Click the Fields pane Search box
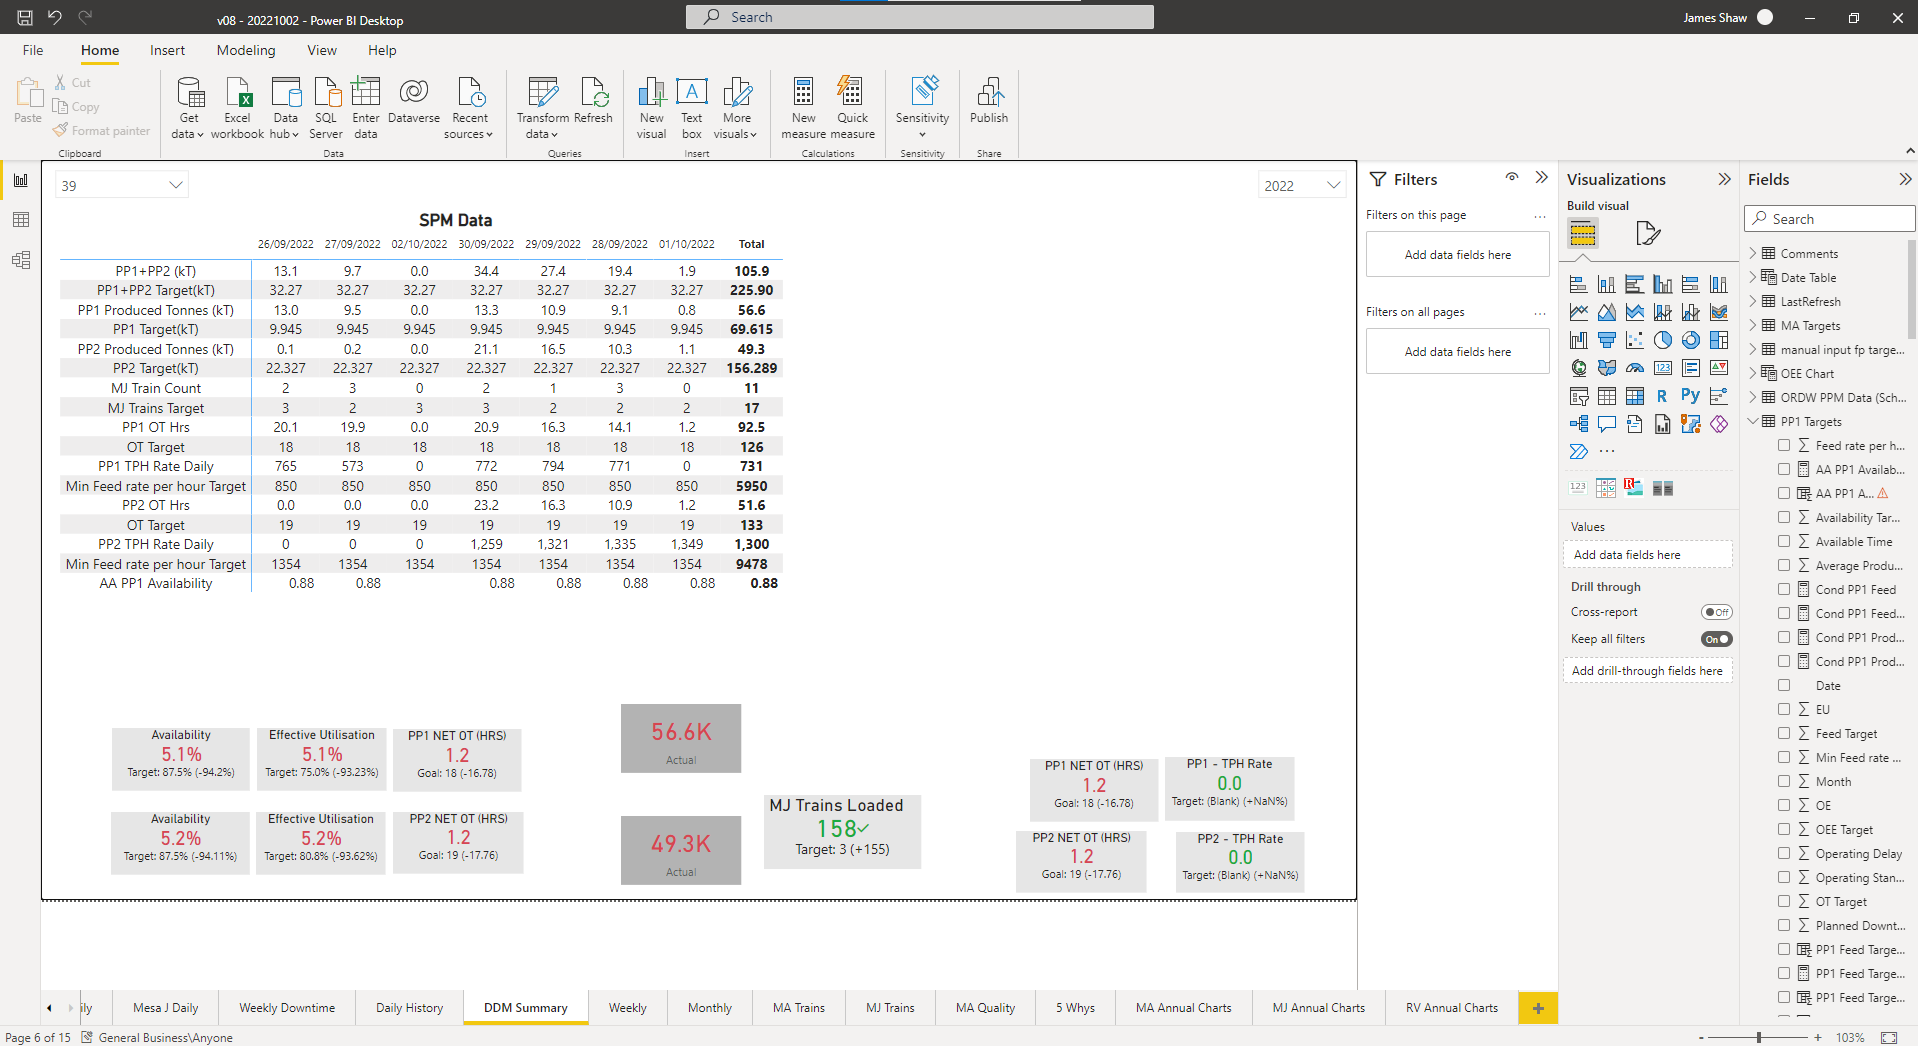 pos(1830,218)
